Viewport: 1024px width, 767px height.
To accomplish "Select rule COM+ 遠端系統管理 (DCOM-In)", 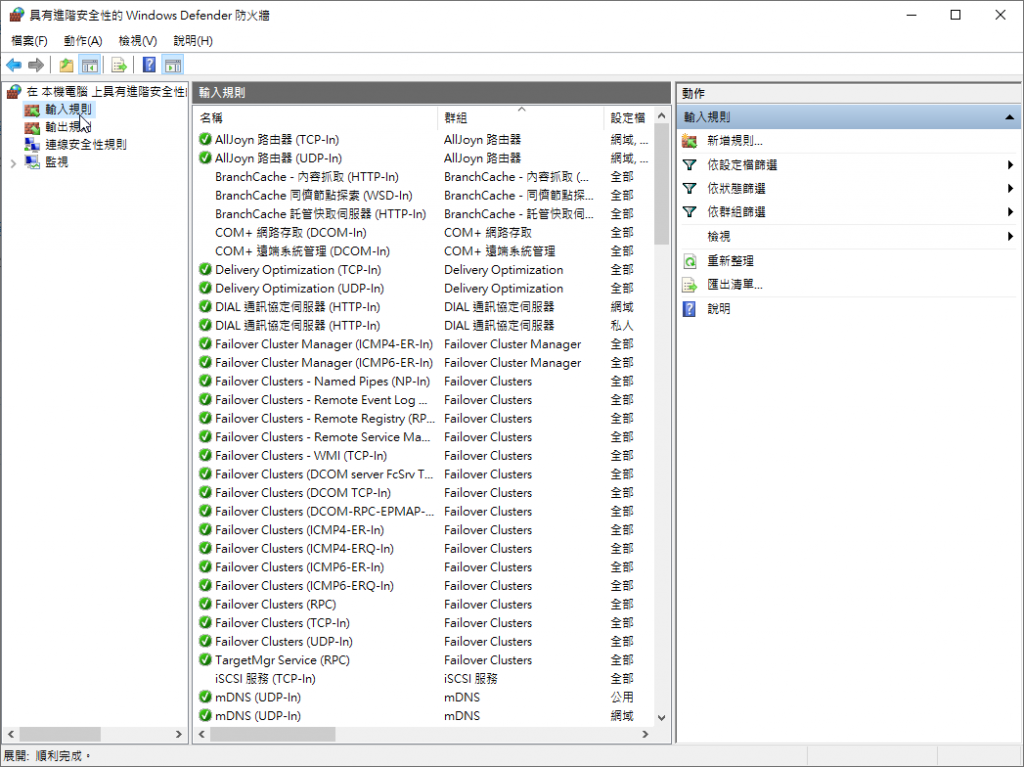I will click(302, 251).
